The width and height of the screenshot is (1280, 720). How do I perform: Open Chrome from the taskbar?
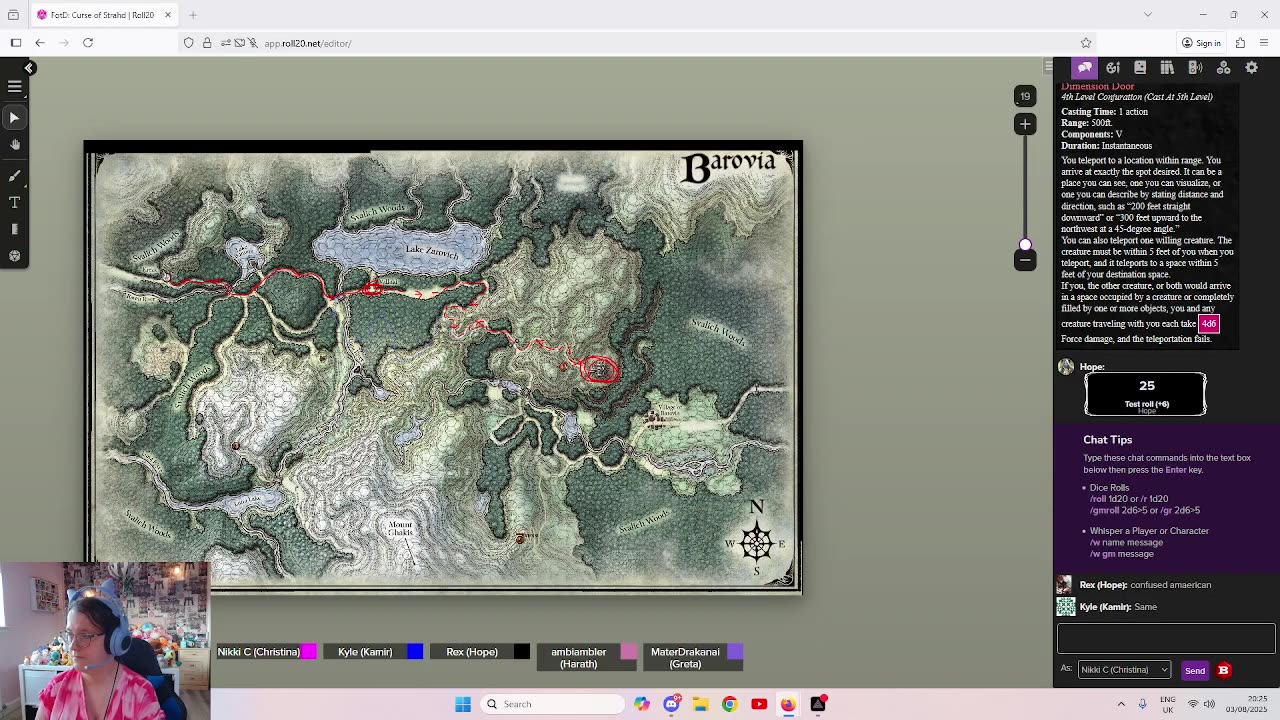[729, 704]
